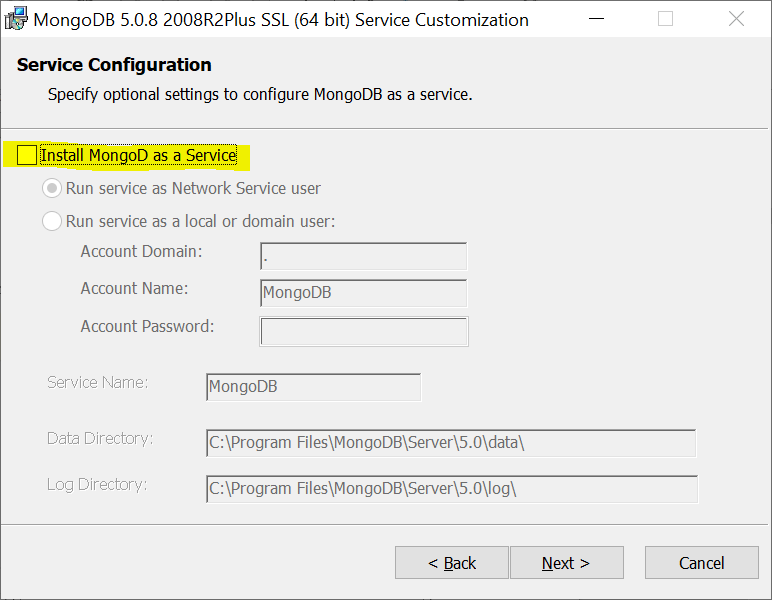Screen dimensions: 772x600
Task: Select the Service Name text box
Action: 313,387
